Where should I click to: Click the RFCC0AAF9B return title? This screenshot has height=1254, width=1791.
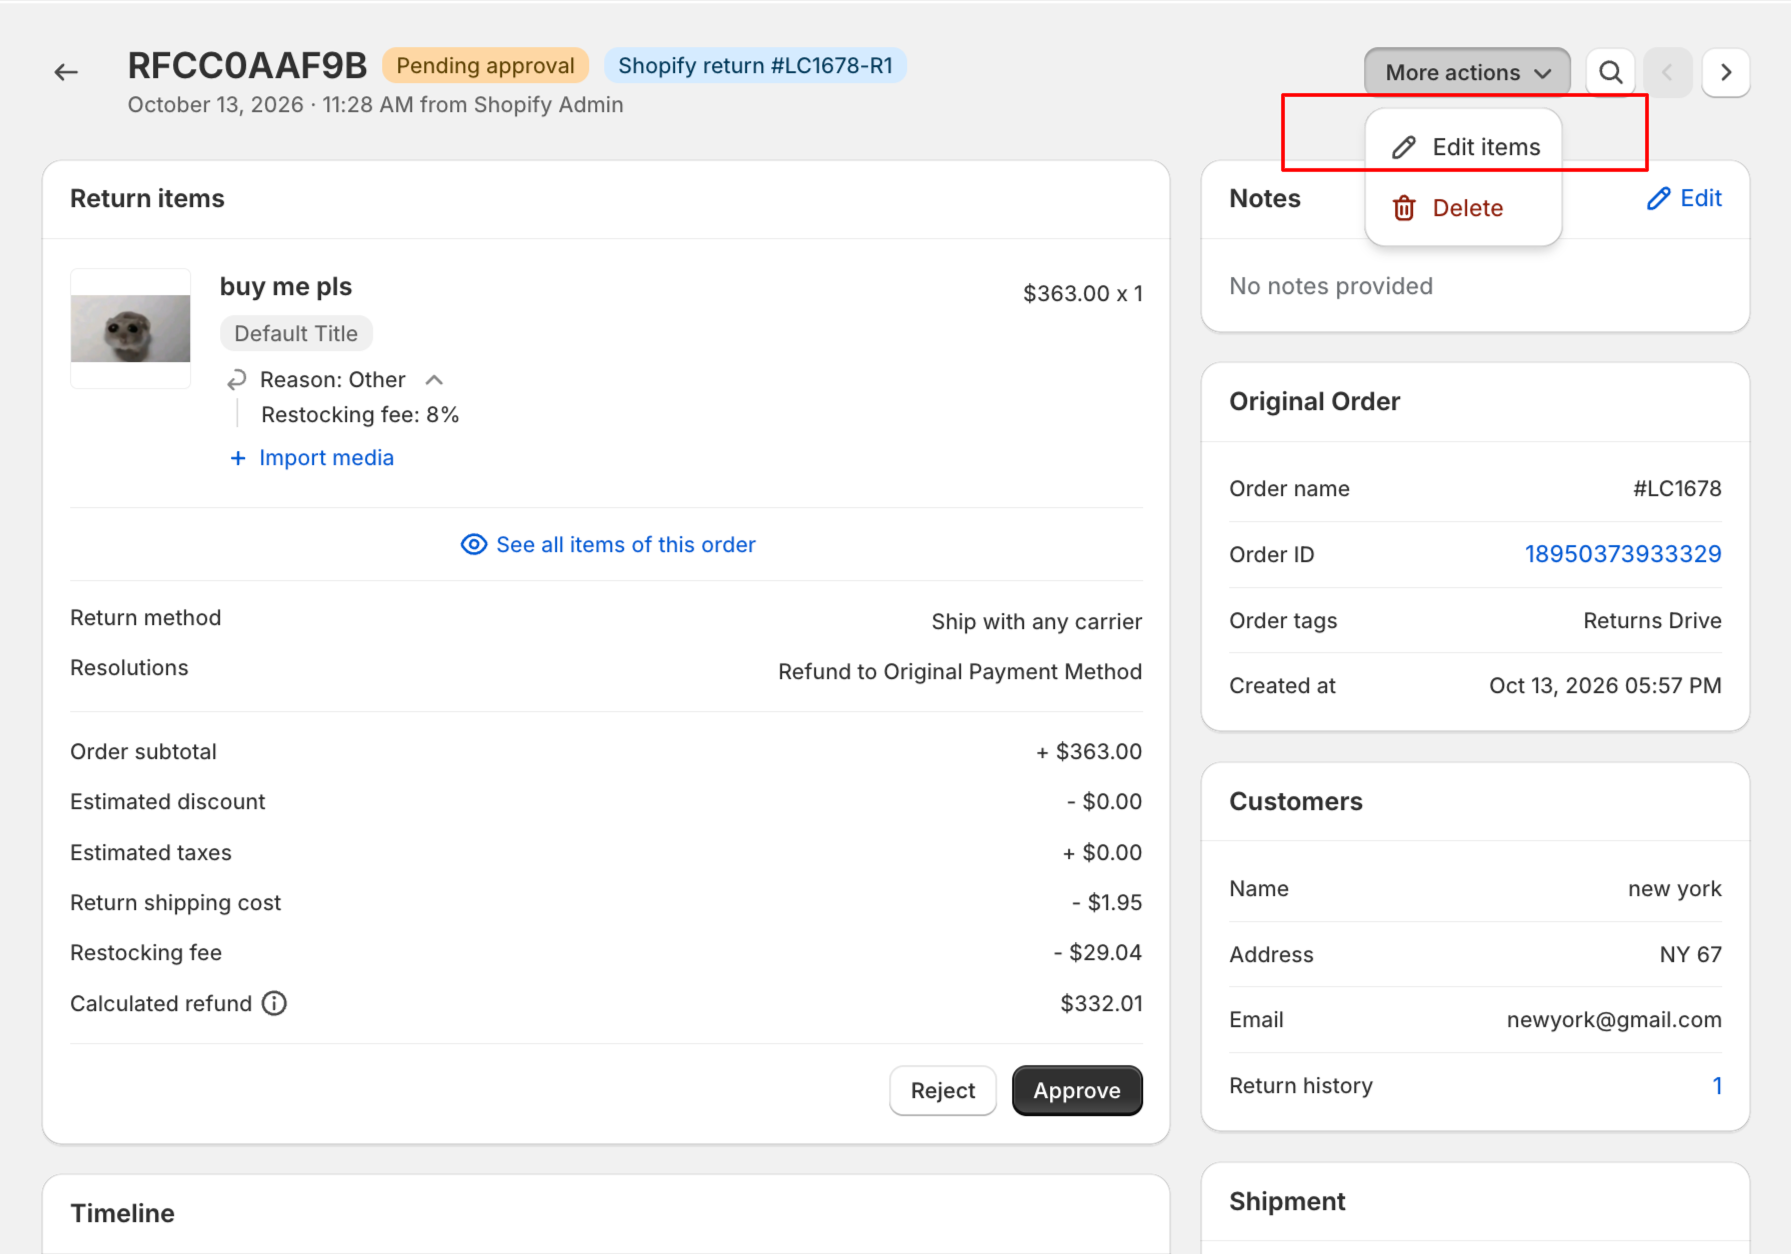(x=248, y=66)
